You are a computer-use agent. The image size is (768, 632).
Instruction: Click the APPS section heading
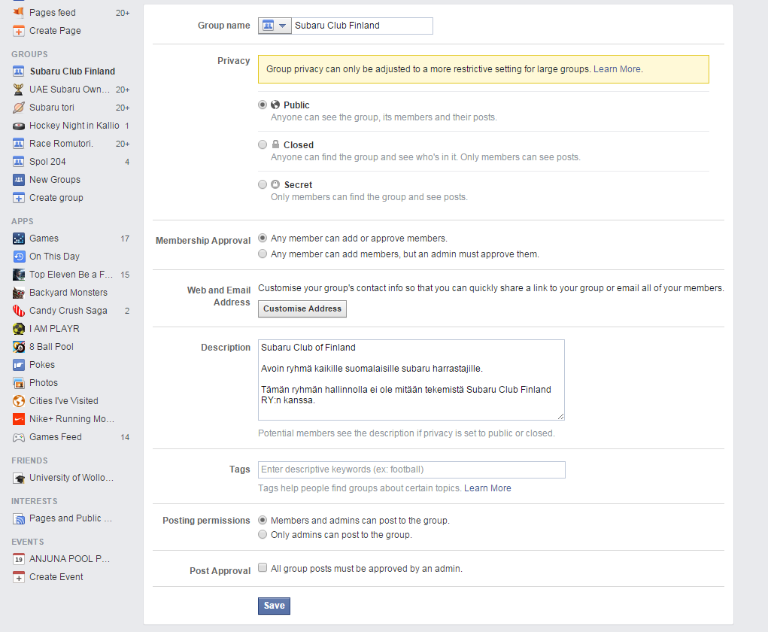pos(23,221)
